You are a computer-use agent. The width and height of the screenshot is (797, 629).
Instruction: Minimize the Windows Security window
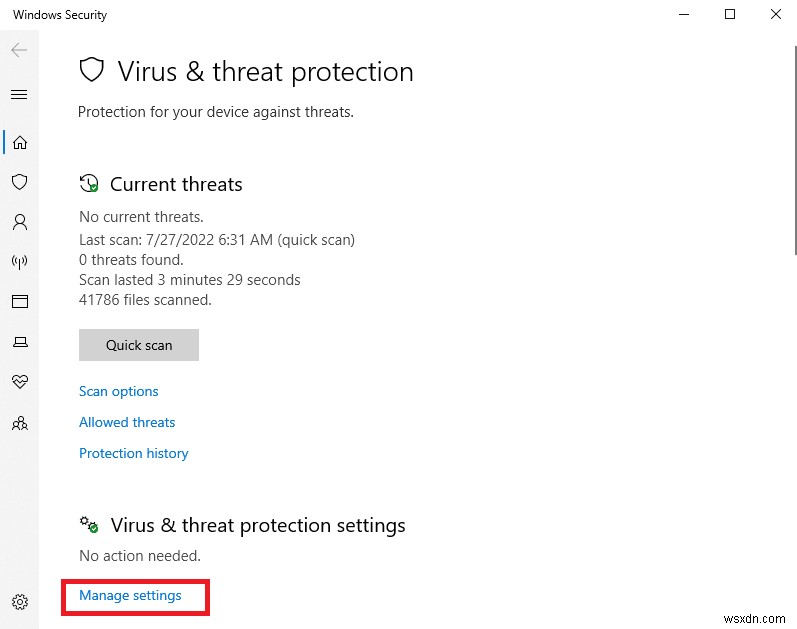(684, 15)
